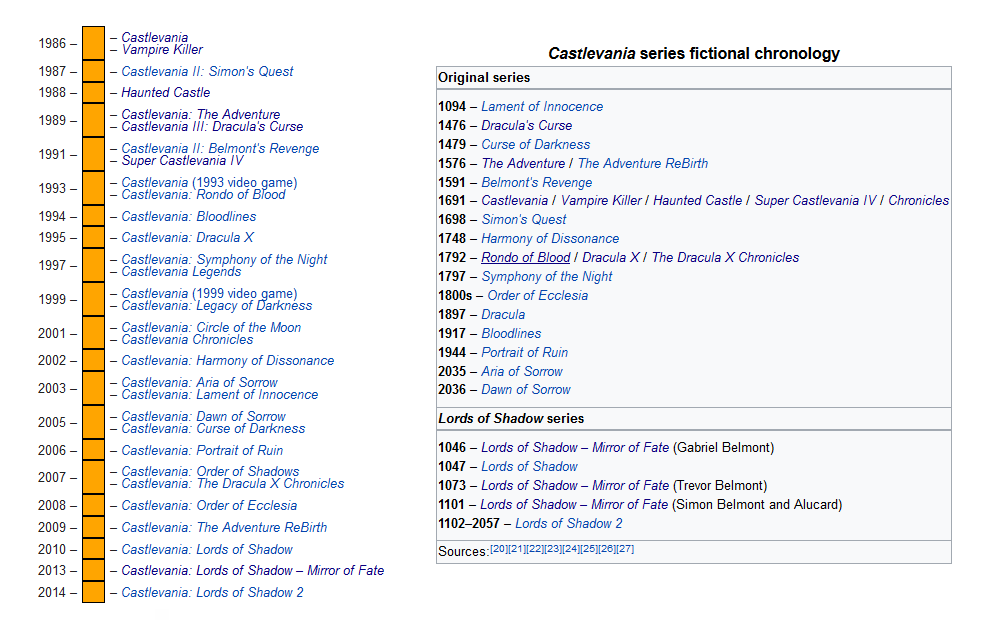
Task: Open the Vampire Killer timeline link
Action: [162, 50]
